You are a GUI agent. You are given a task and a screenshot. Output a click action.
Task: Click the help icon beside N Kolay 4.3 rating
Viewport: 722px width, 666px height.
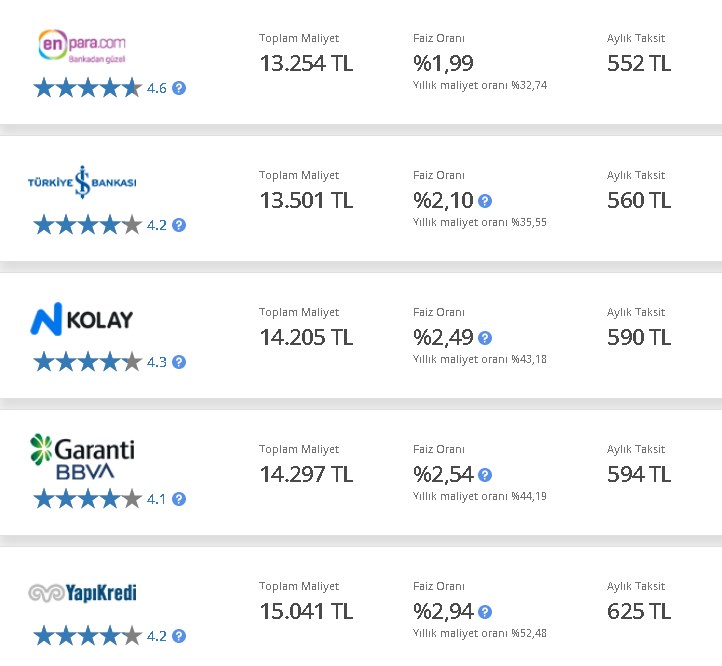(179, 362)
